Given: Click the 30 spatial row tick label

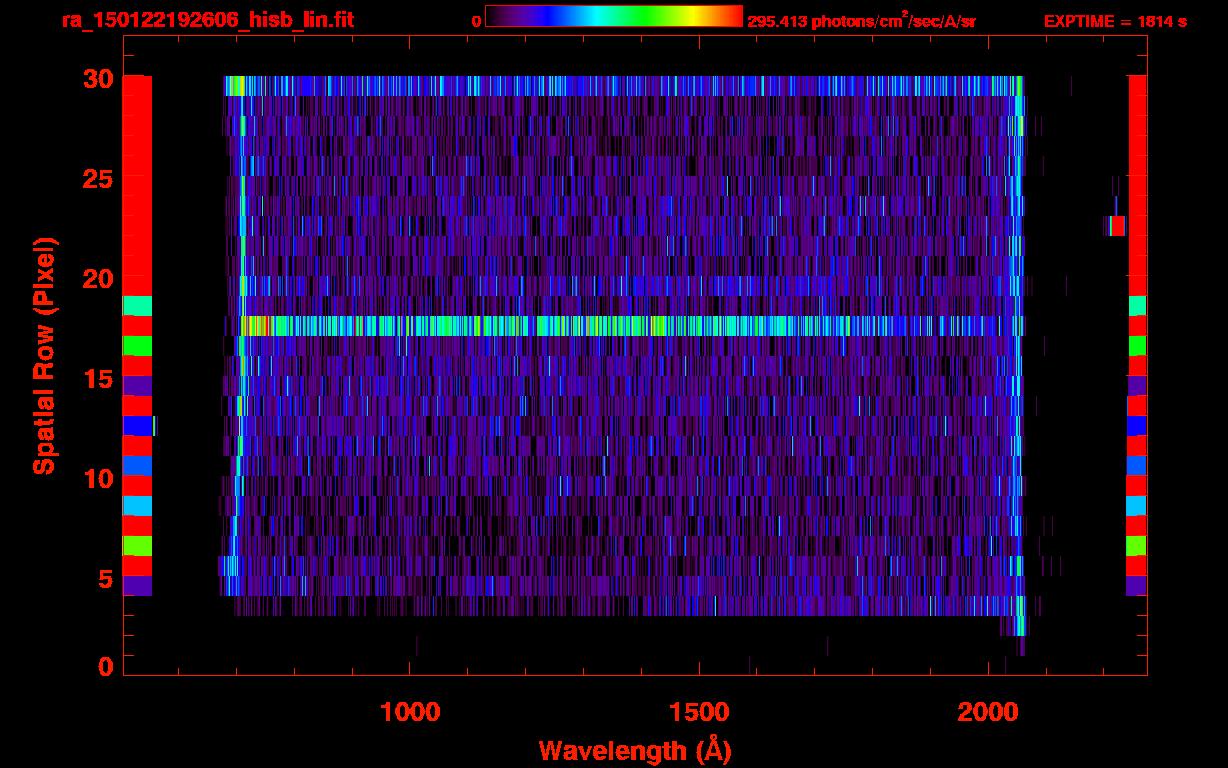Looking at the screenshot, I should pos(99,79).
